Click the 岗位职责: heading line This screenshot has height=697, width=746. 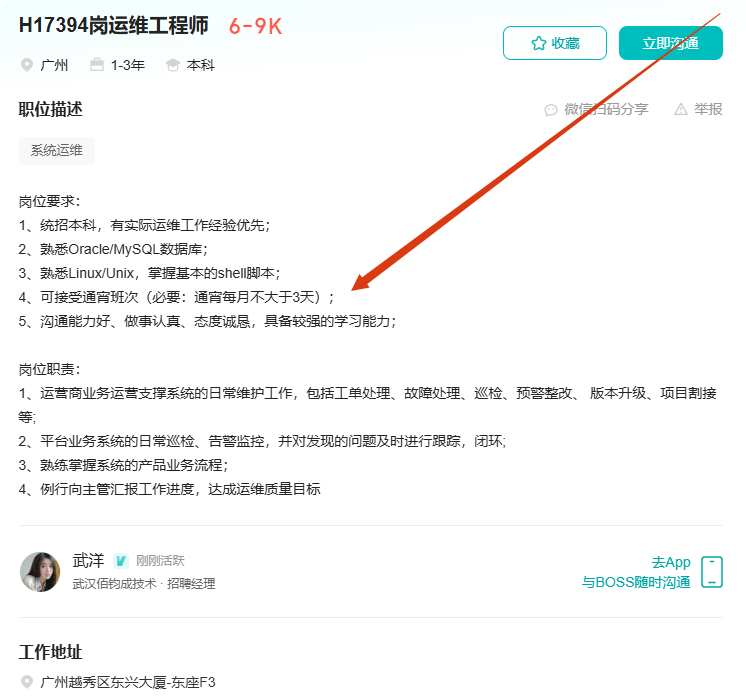click(x=49, y=369)
